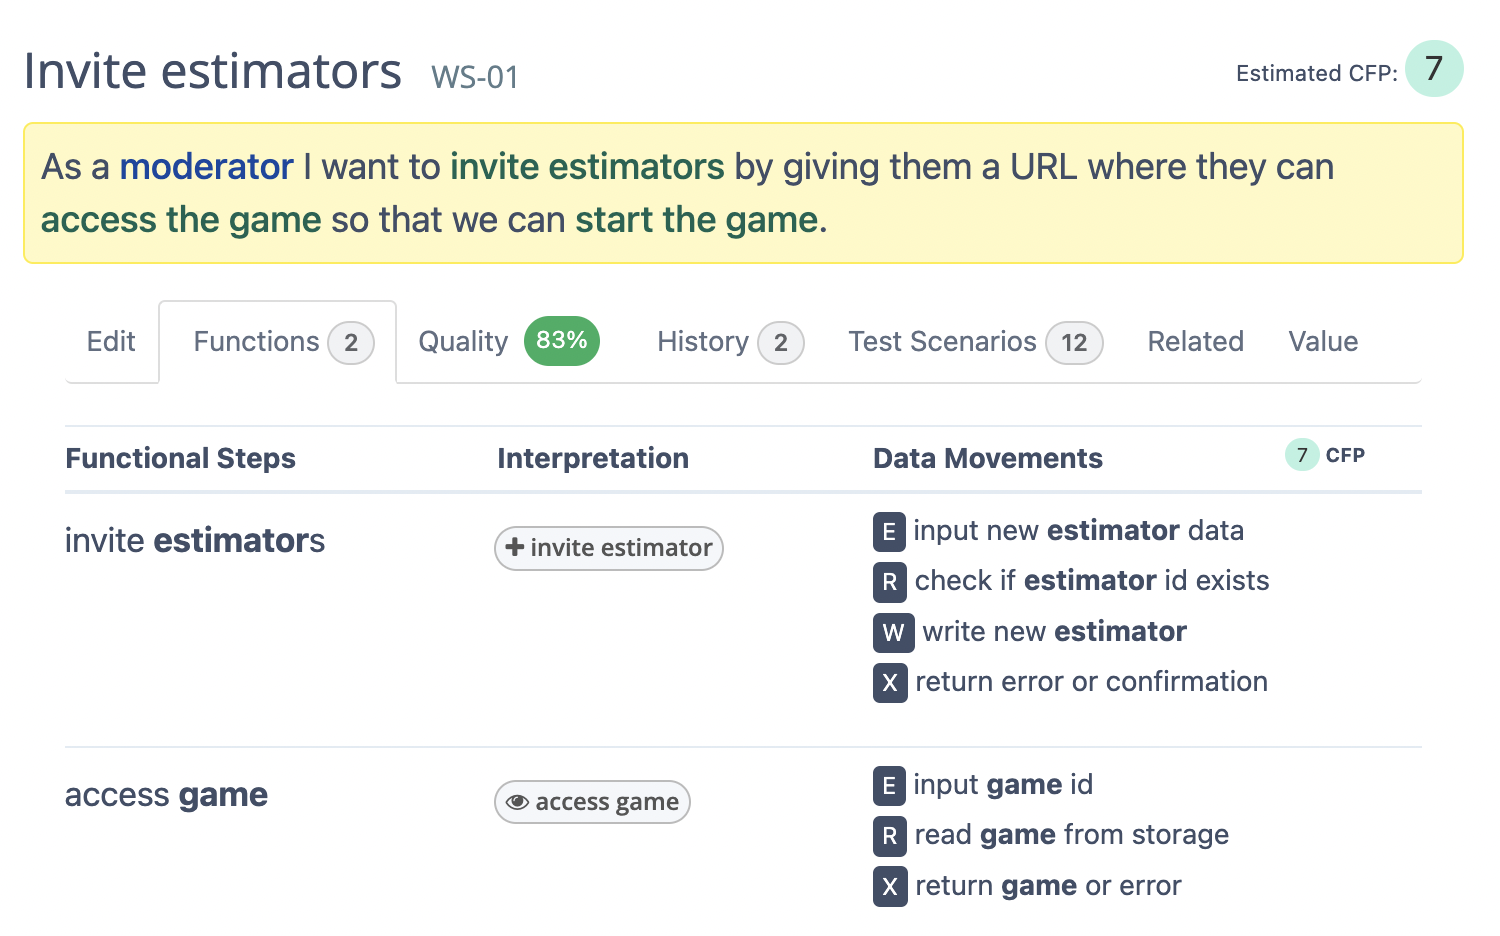Click the X badge beside return game or error
Viewport: 1500px width, 936px height.
(890, 887)
